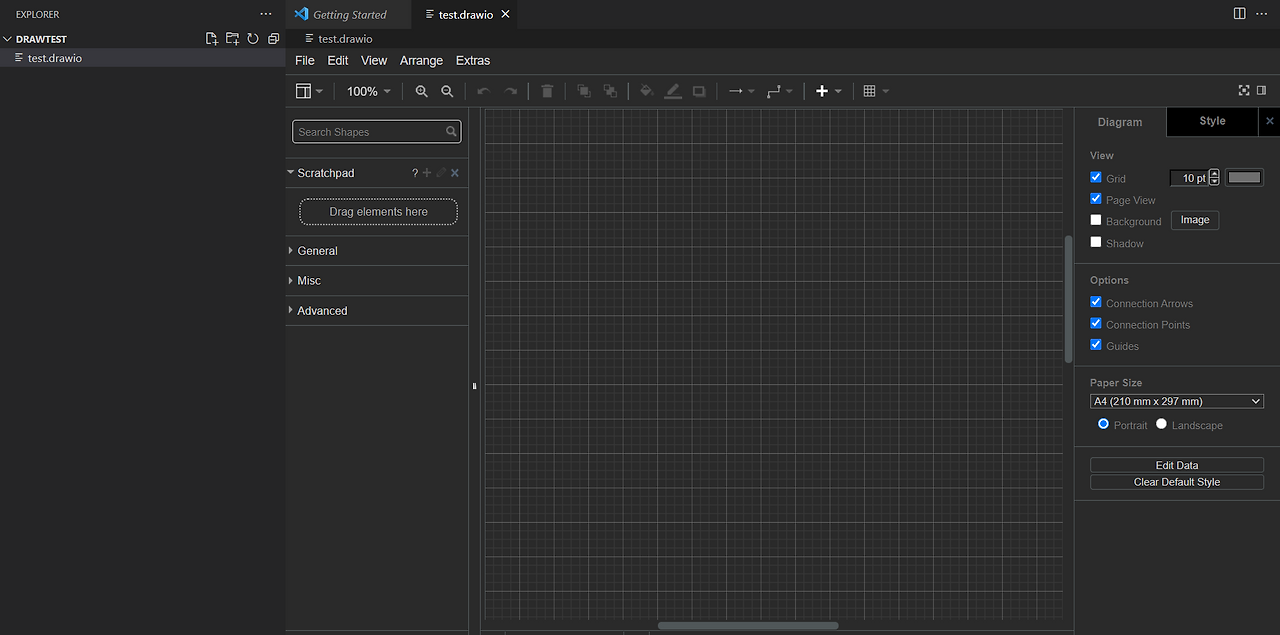
Task: Zoom in using the magnifier plus icon
Action: click(x=421, y=91)
